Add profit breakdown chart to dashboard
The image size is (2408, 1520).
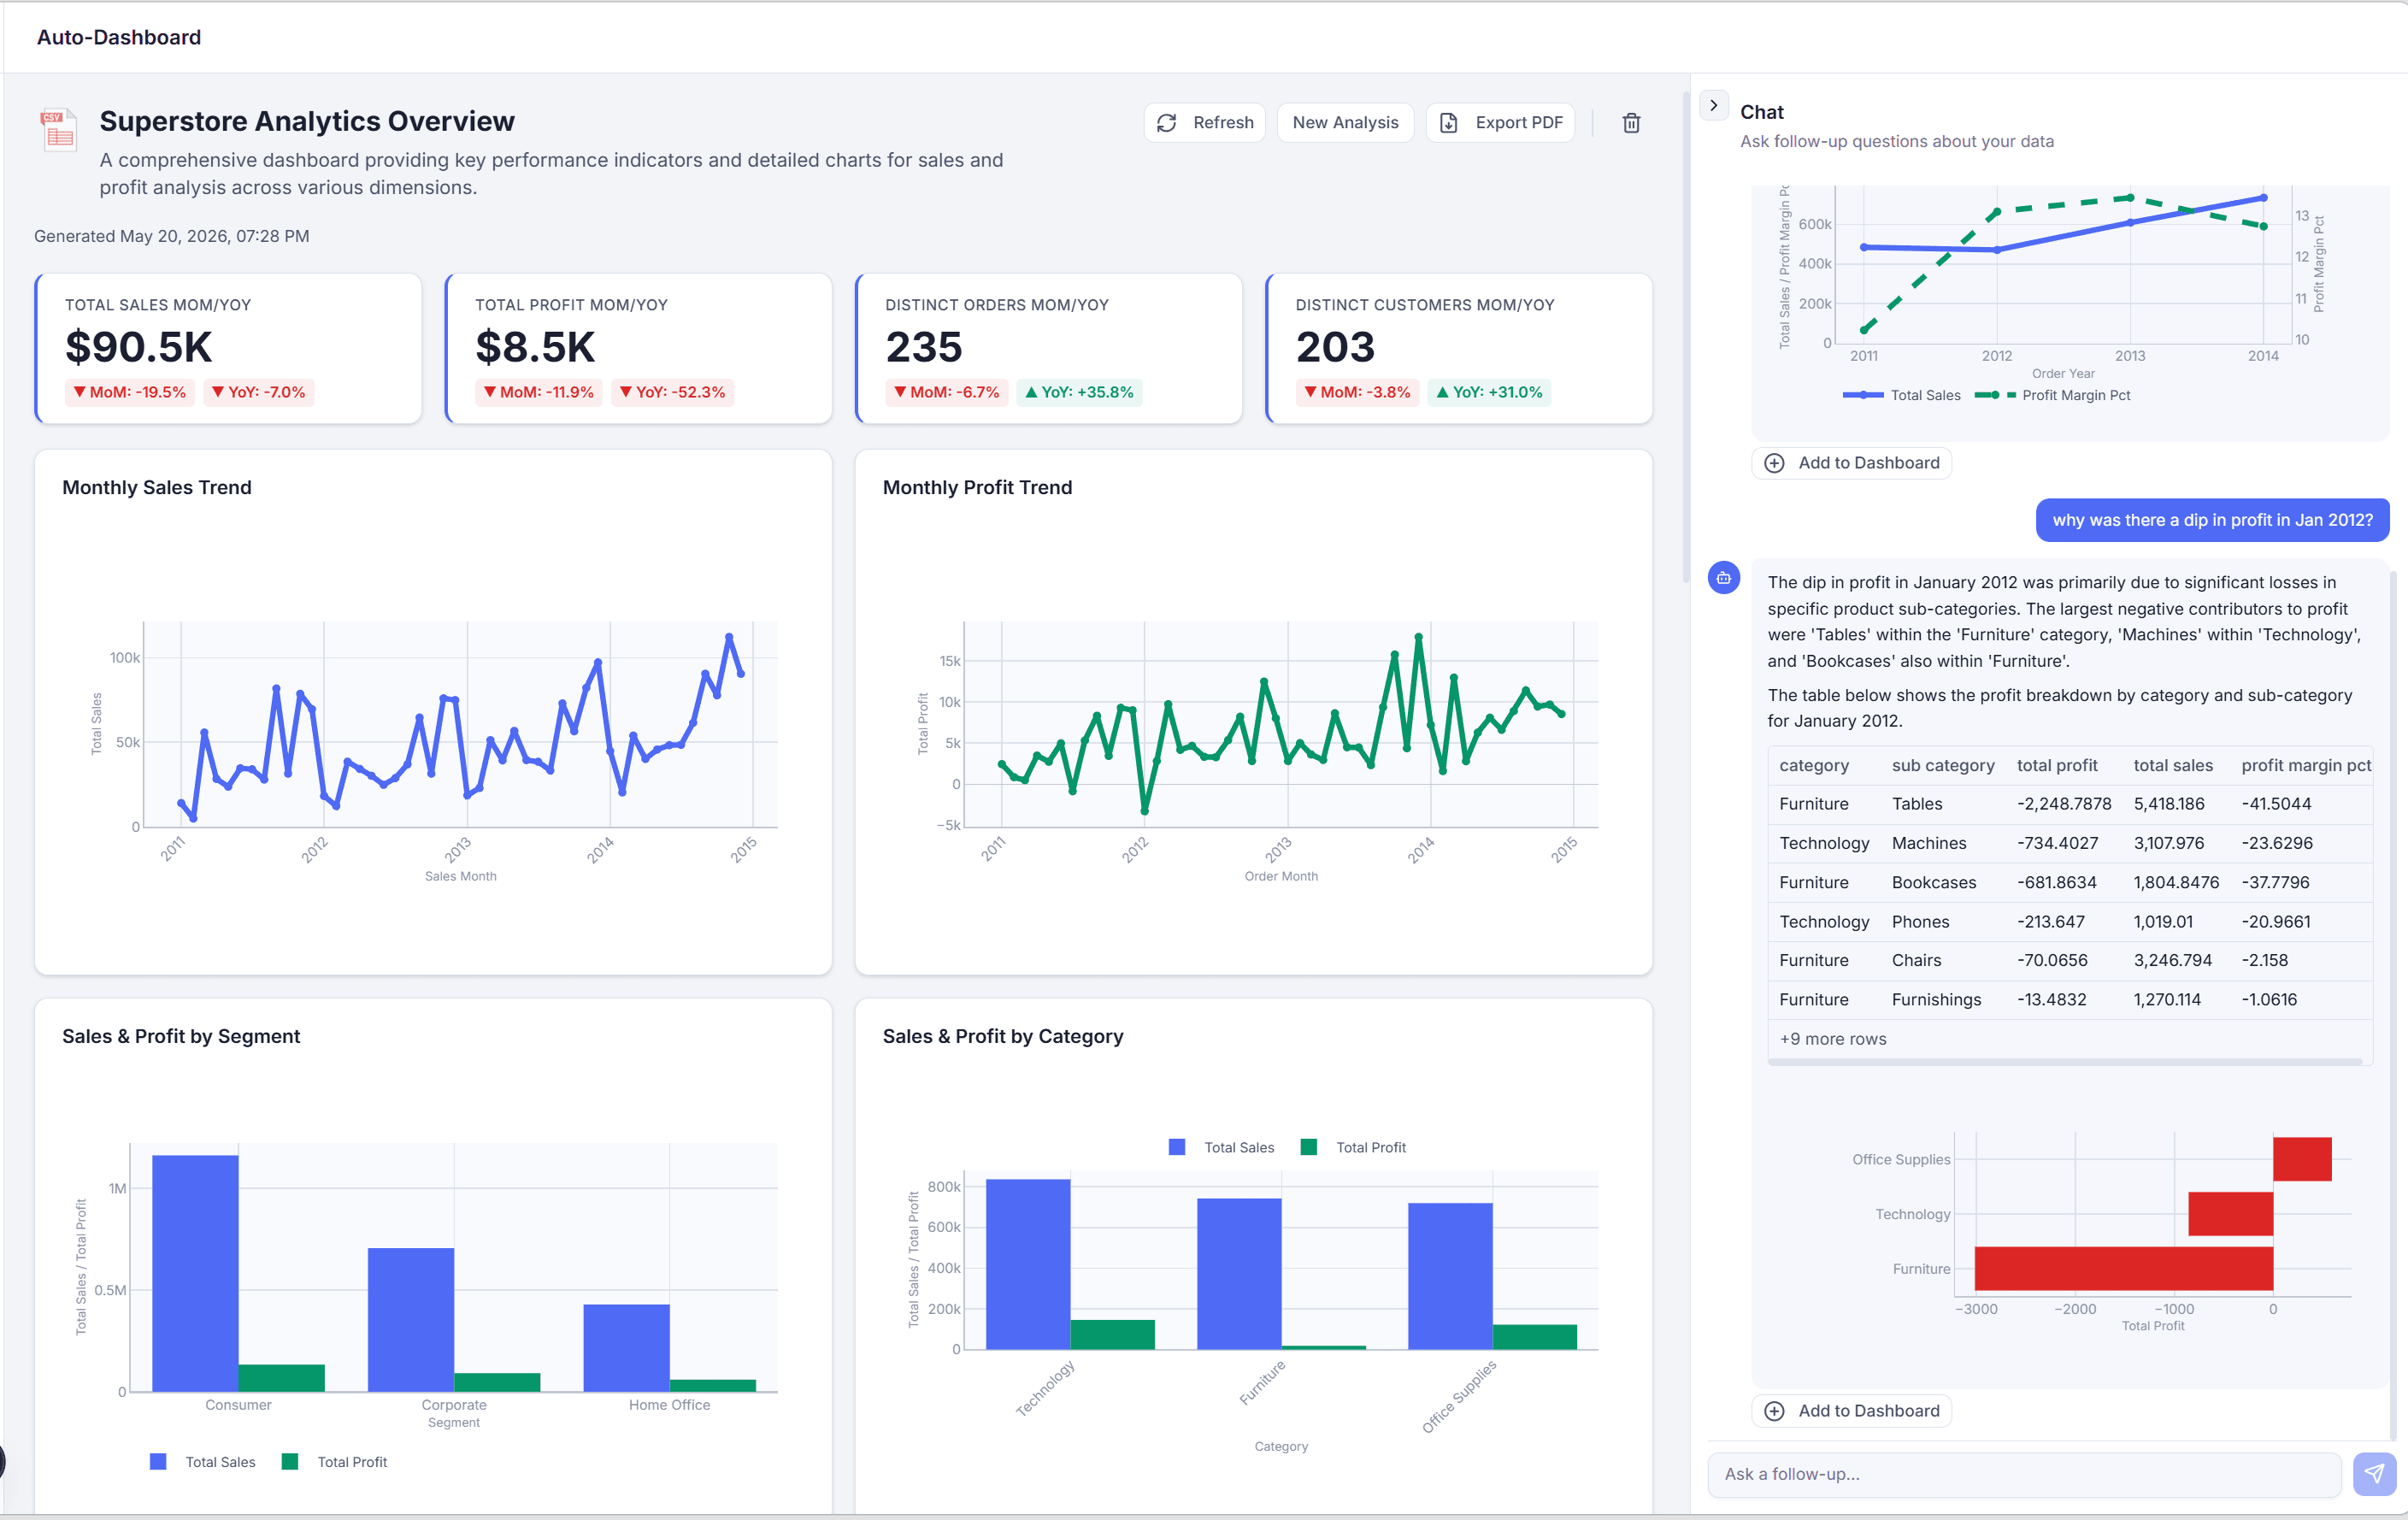[1851, 1410]
